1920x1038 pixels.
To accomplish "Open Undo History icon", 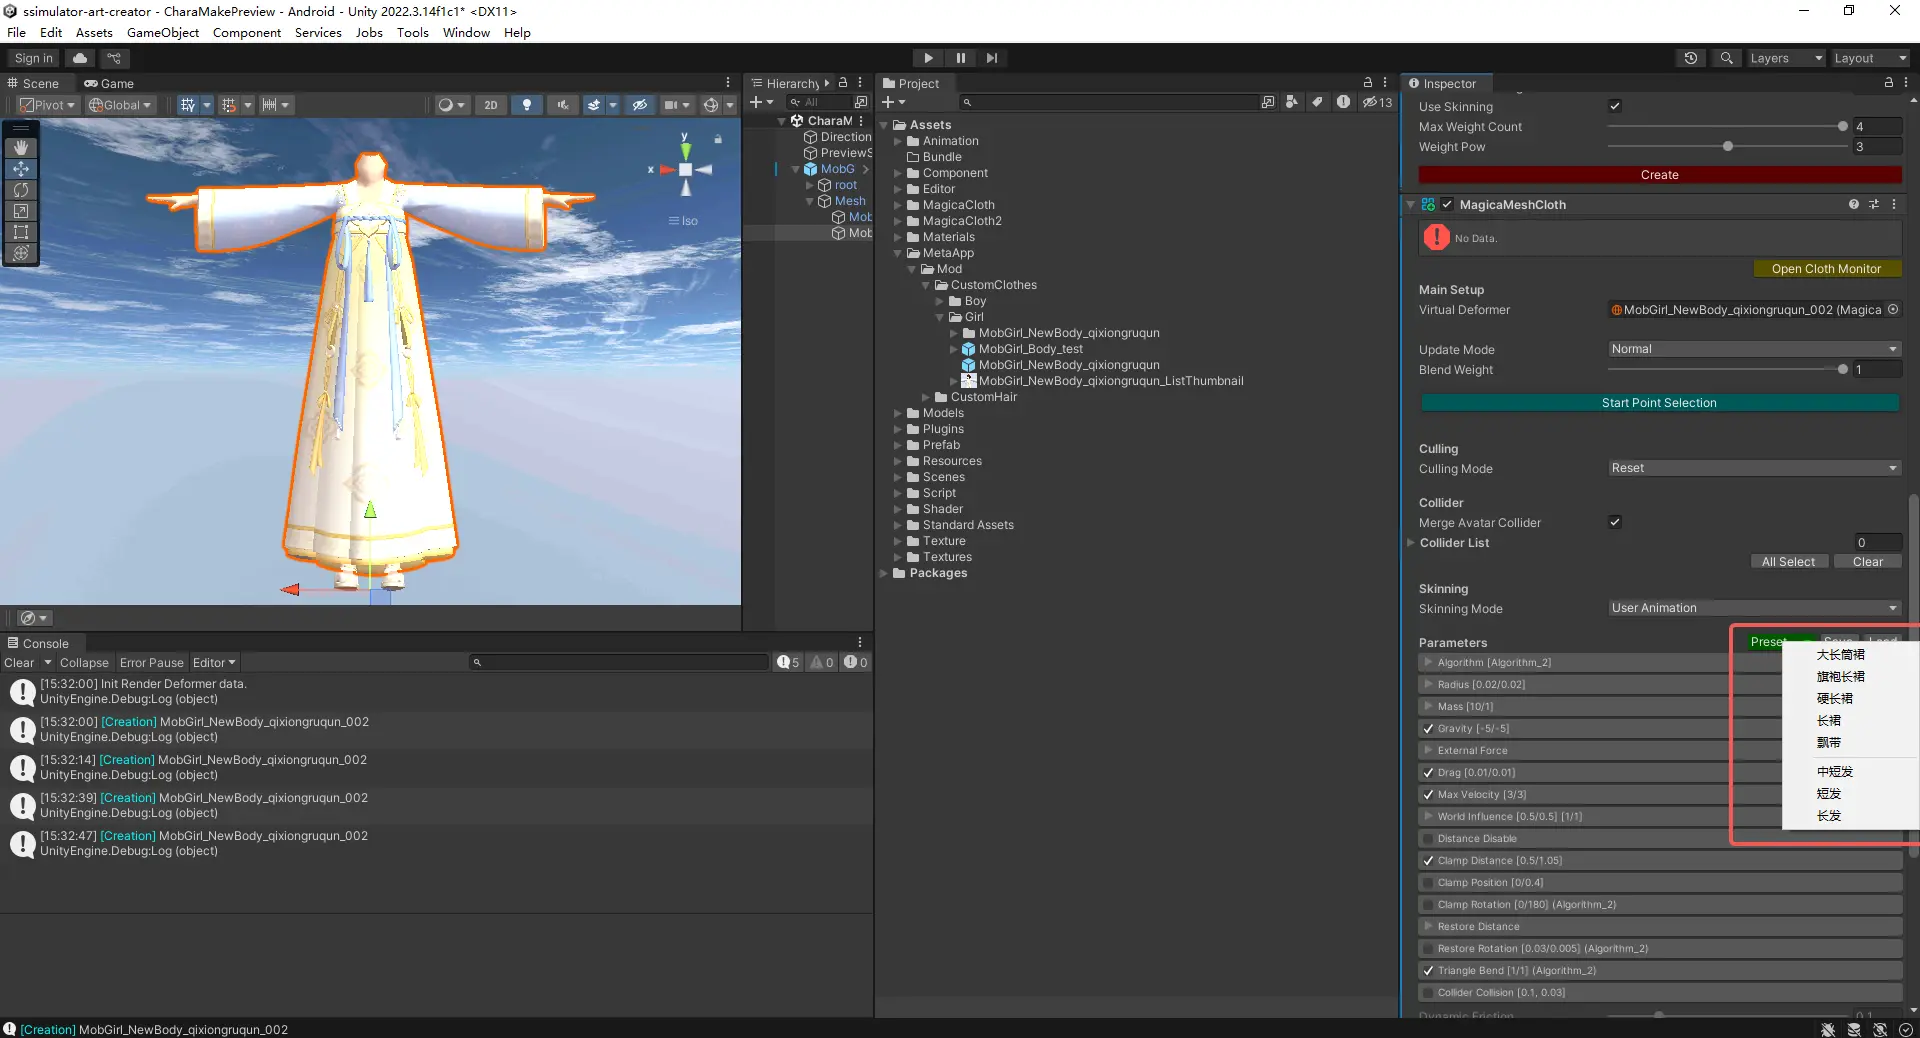I will (1690, 58).
